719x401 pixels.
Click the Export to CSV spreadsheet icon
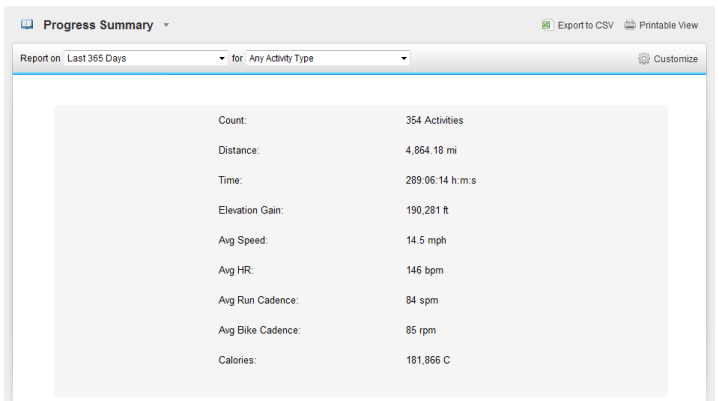[546, 25]
